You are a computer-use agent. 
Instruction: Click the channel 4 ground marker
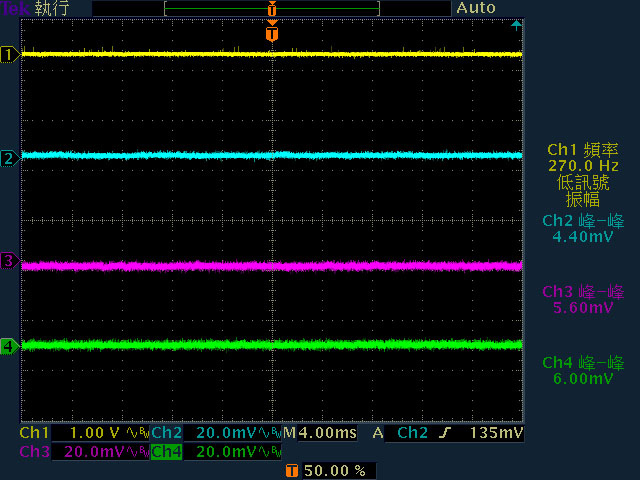pyautogui.click(x=10, y=347)
